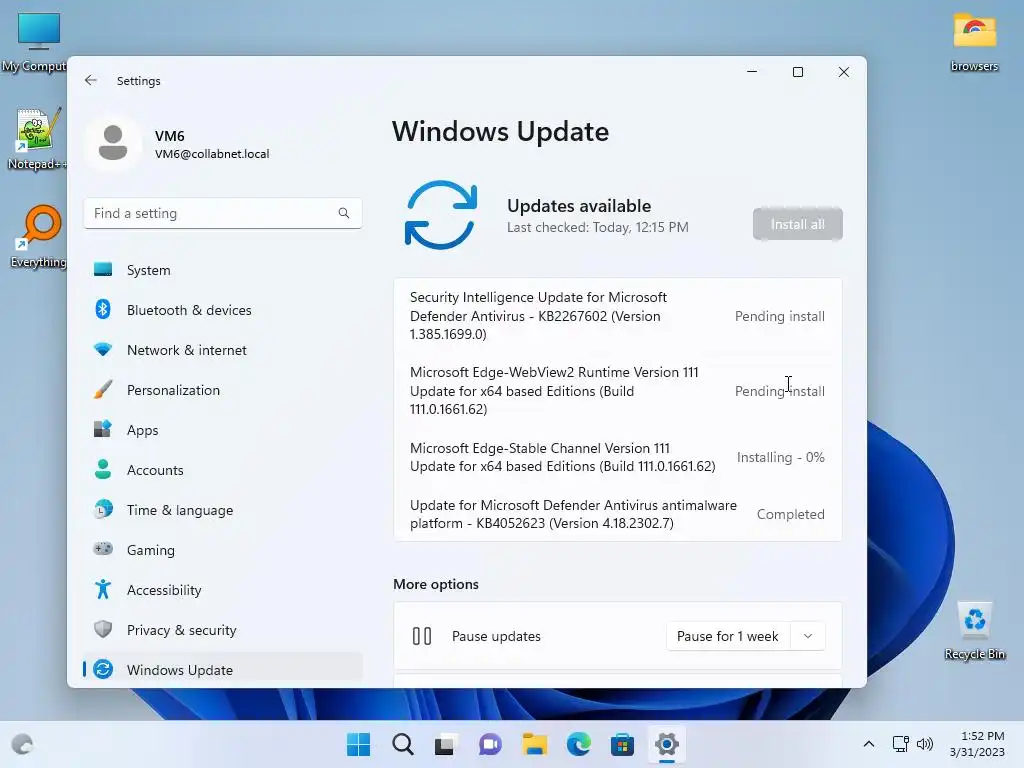The image size is (1024, 768).
Task: Click the VM6 user profile avatar
Action: point(113,143)
